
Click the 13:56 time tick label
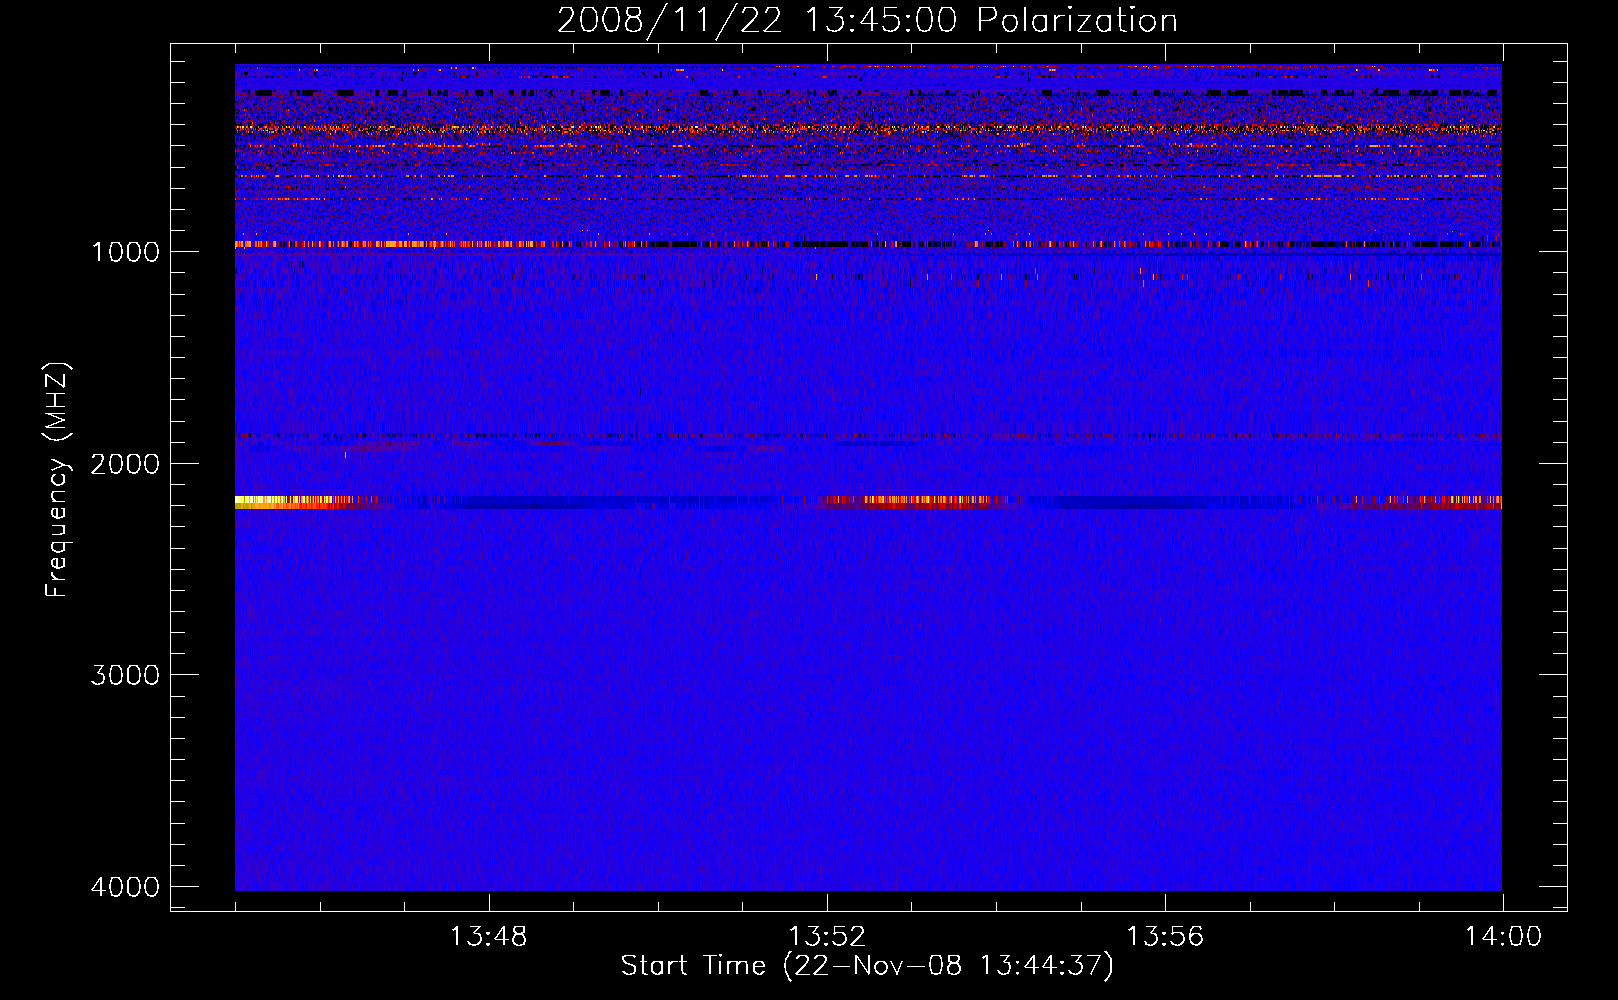coord(1165,937)
